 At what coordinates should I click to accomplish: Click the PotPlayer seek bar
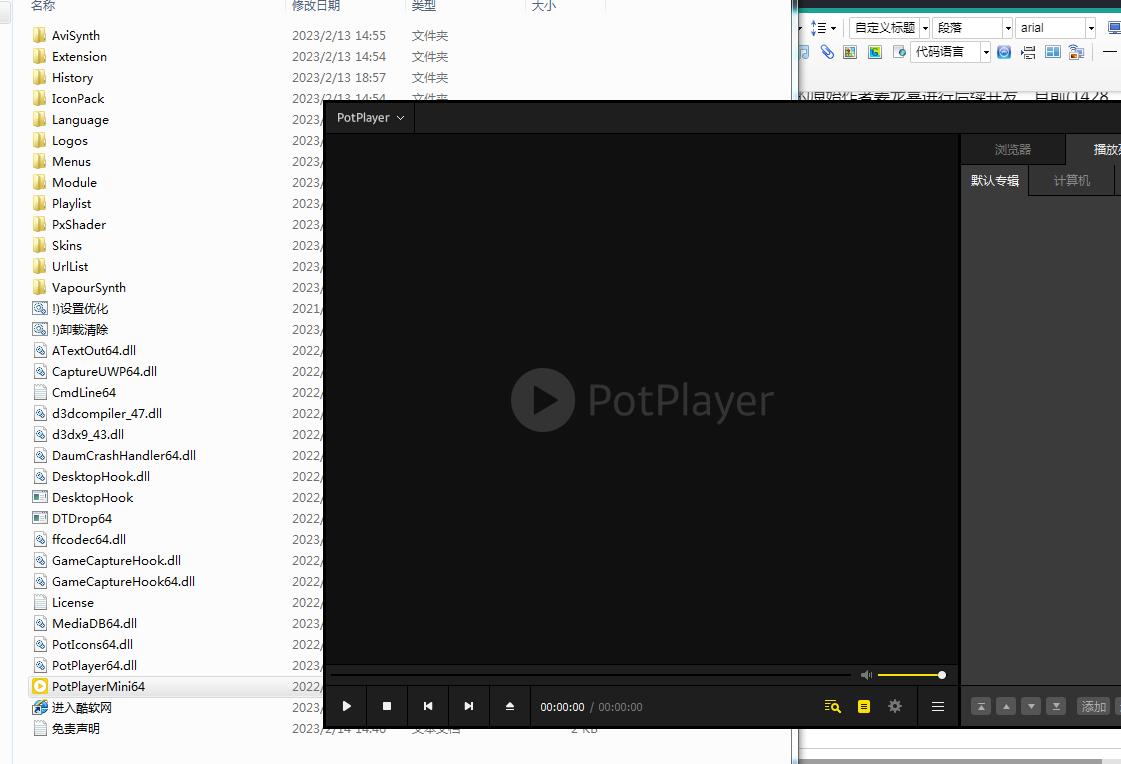[591, 675]
